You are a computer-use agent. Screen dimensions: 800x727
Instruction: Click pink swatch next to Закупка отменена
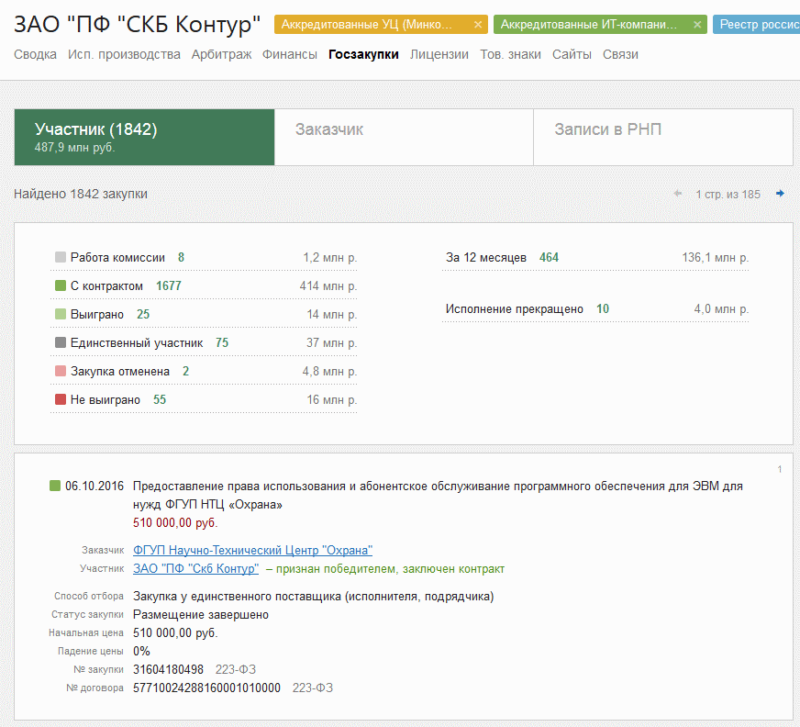[60, 370]
